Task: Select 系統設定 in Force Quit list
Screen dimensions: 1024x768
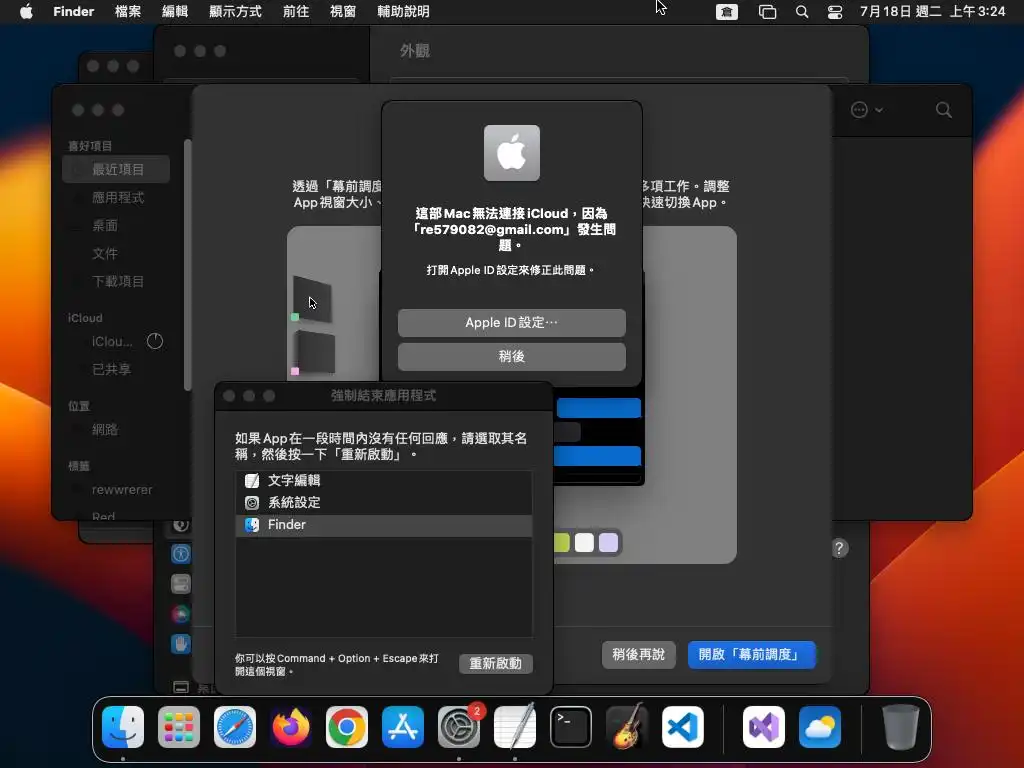Action: tap(384, 503)
